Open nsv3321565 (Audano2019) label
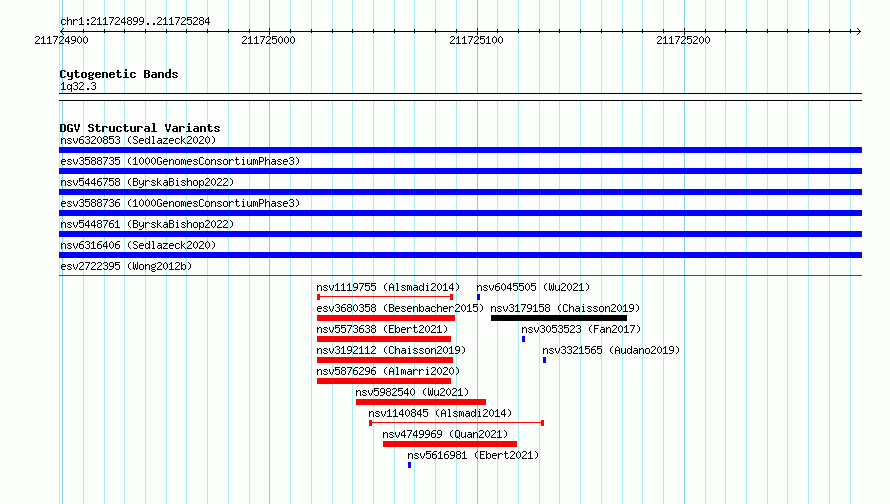Screen dimensions: 890x504 (611, 350)
